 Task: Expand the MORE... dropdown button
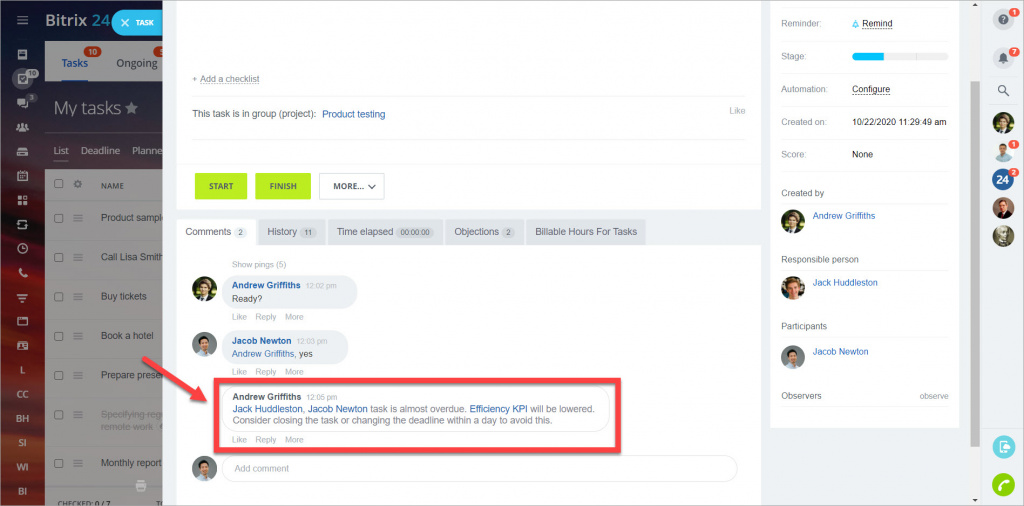coord(351,186)
